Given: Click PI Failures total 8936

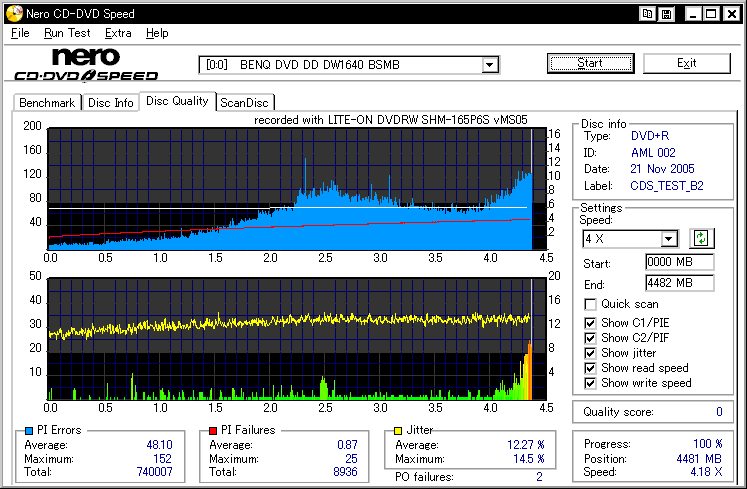Looking at the screenshot, I should (345, 472).
